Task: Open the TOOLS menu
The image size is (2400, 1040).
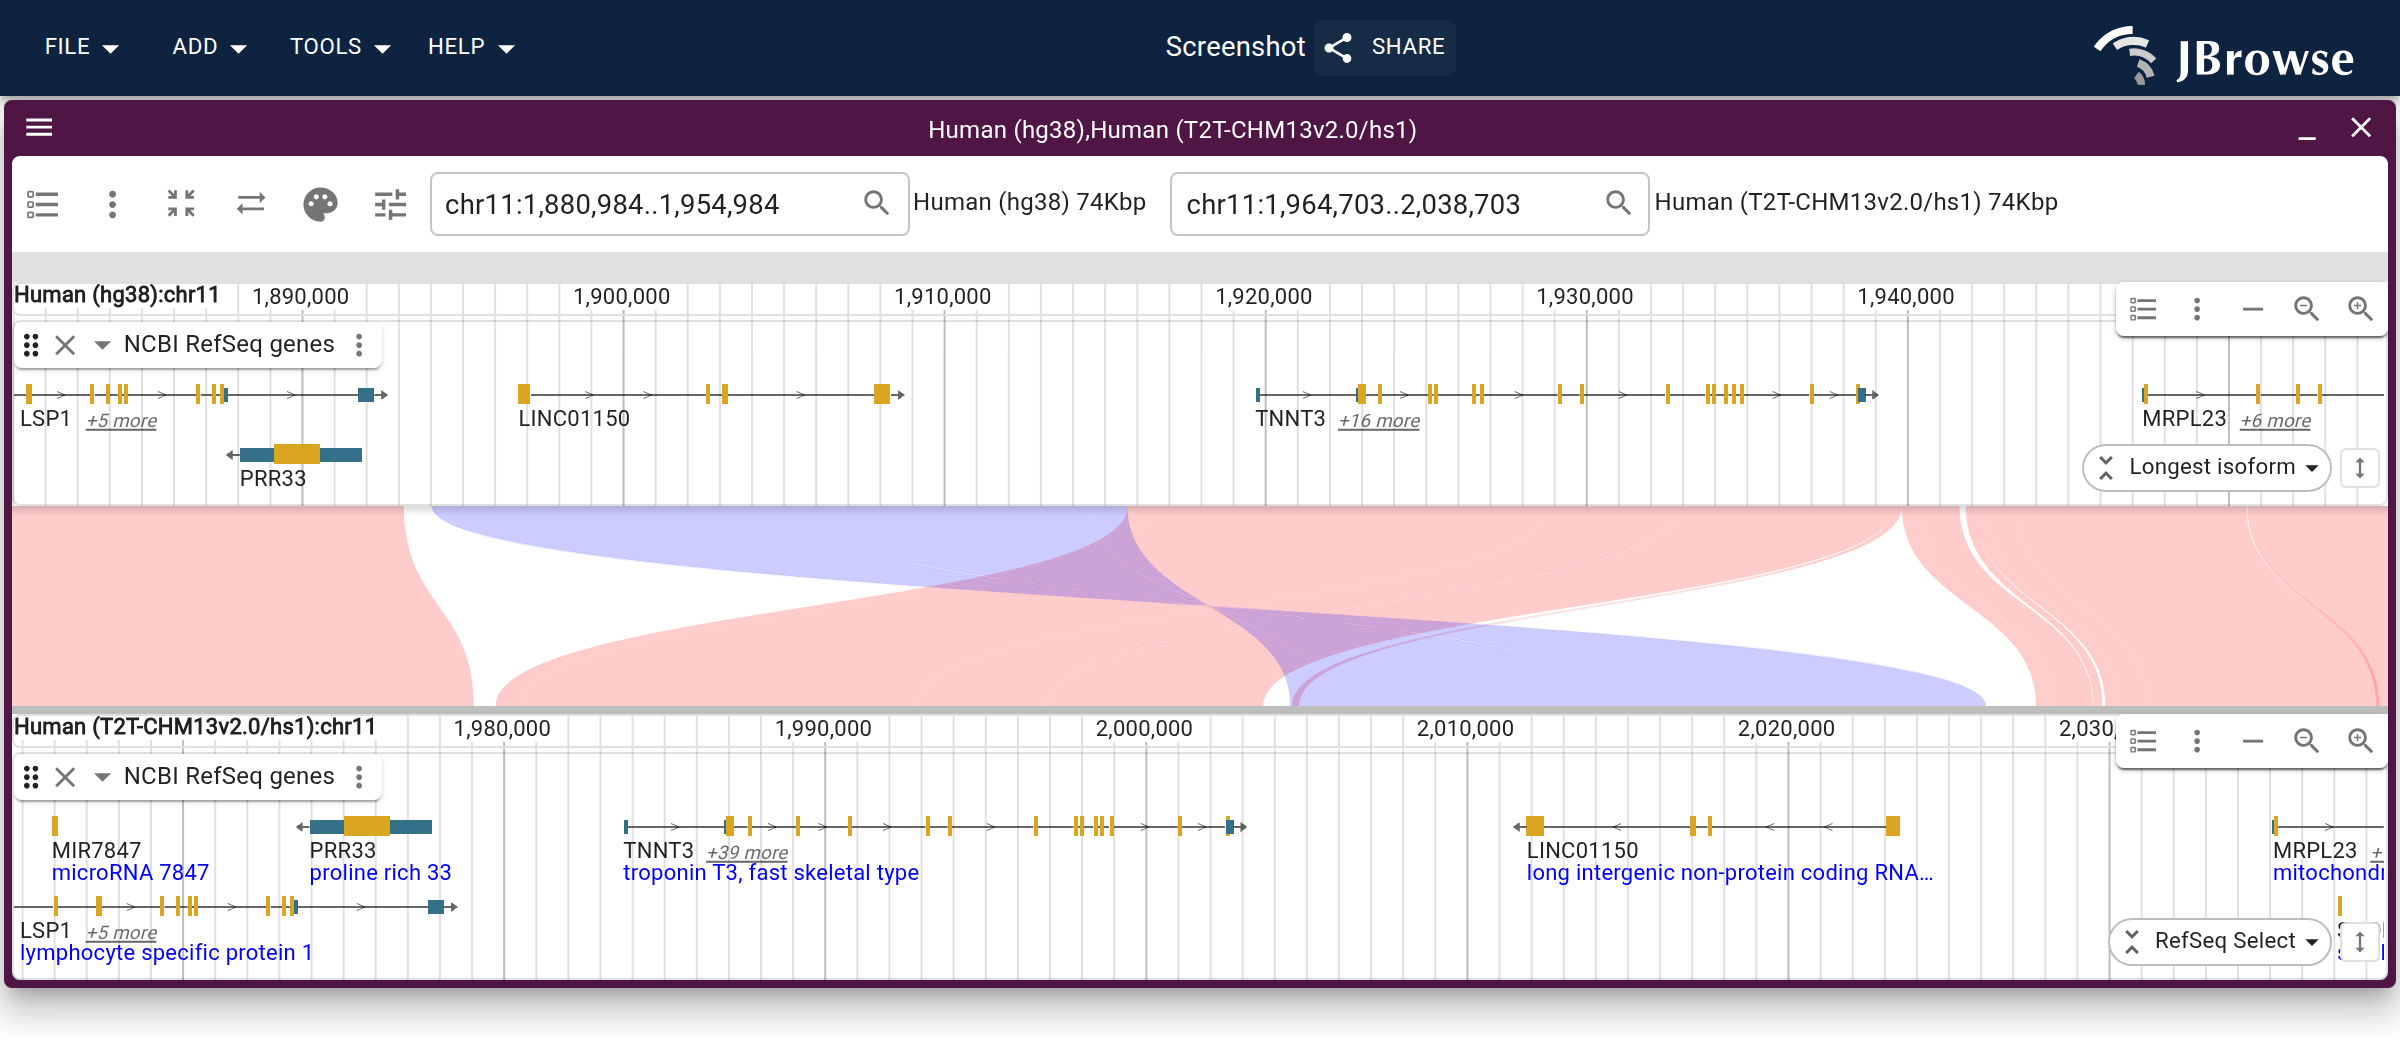Action: click(x=339, y=47)
